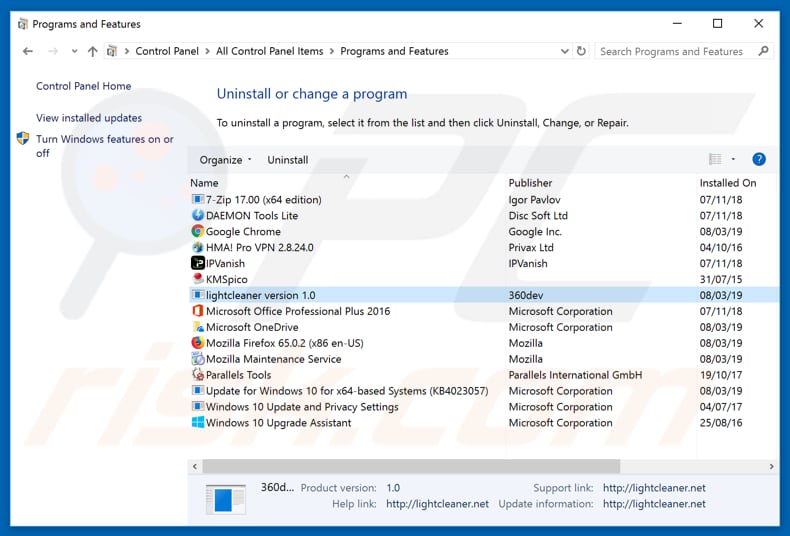This screenshot has width=790, height=536.
Task: Click the IPVanish program icon
Action: pos(198,263)
